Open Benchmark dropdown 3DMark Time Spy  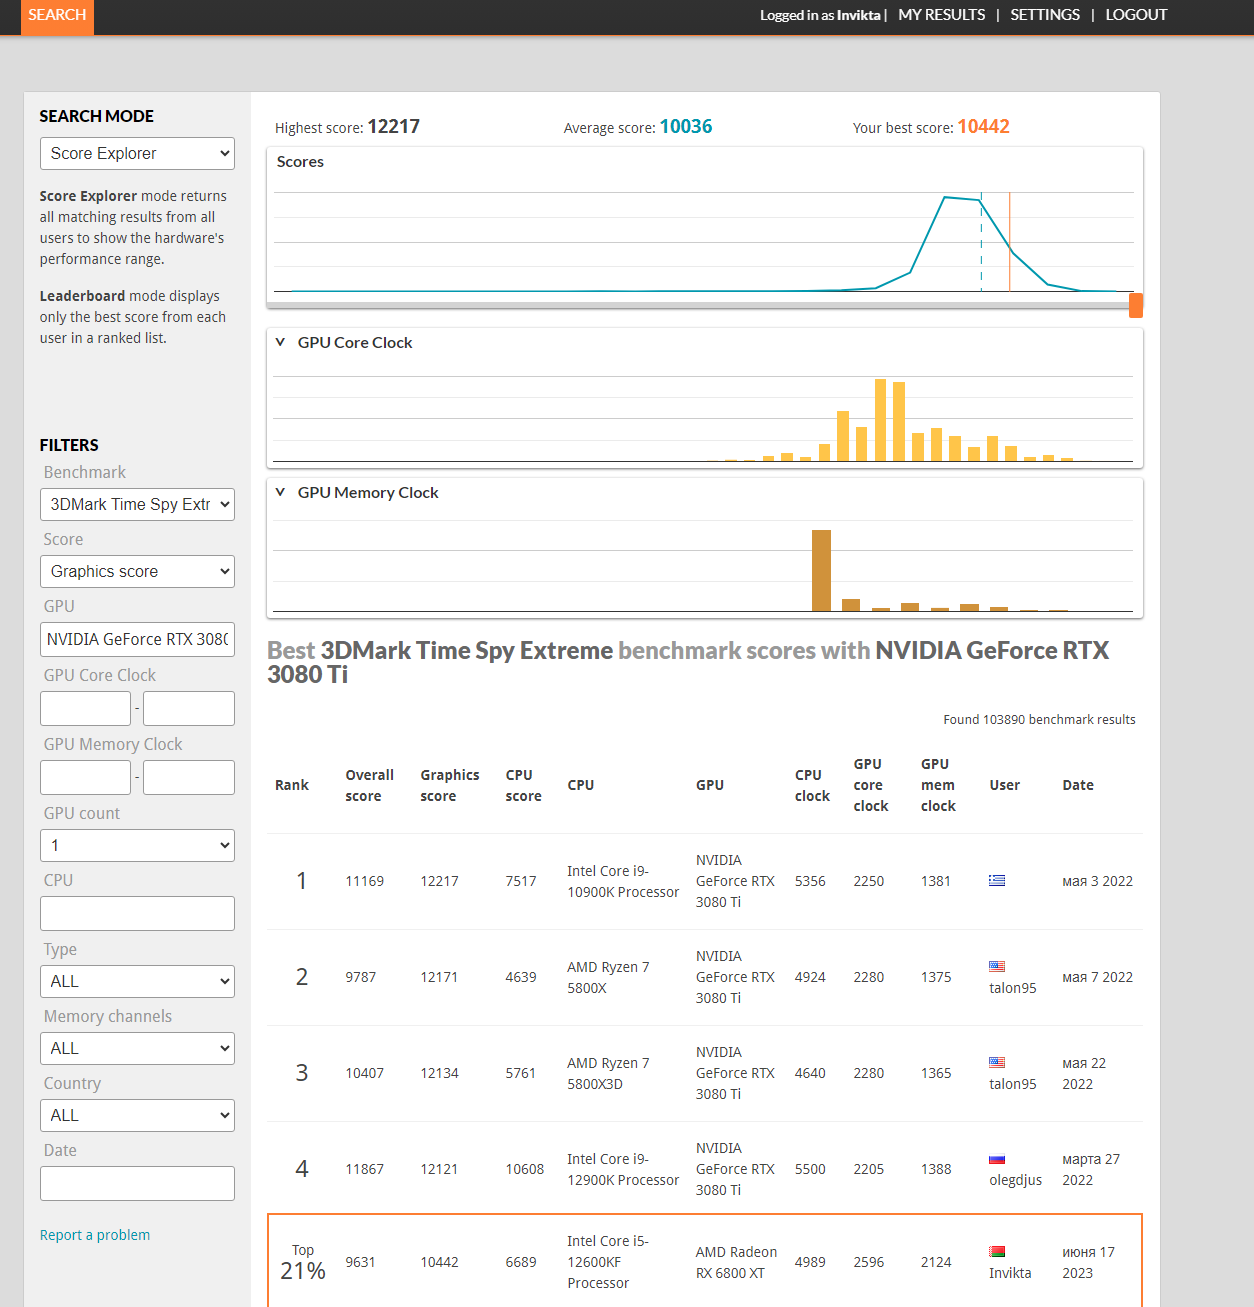tap(137, 505)
